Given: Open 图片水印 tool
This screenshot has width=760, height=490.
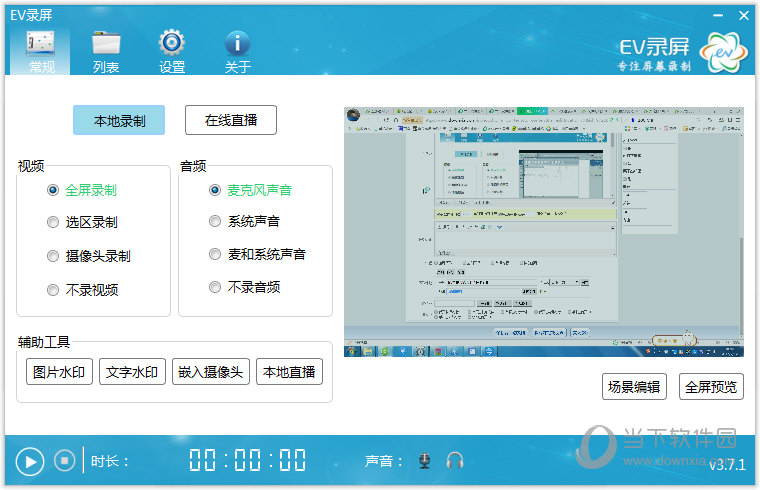Looking at the screenshot, I should click(59, 372).
